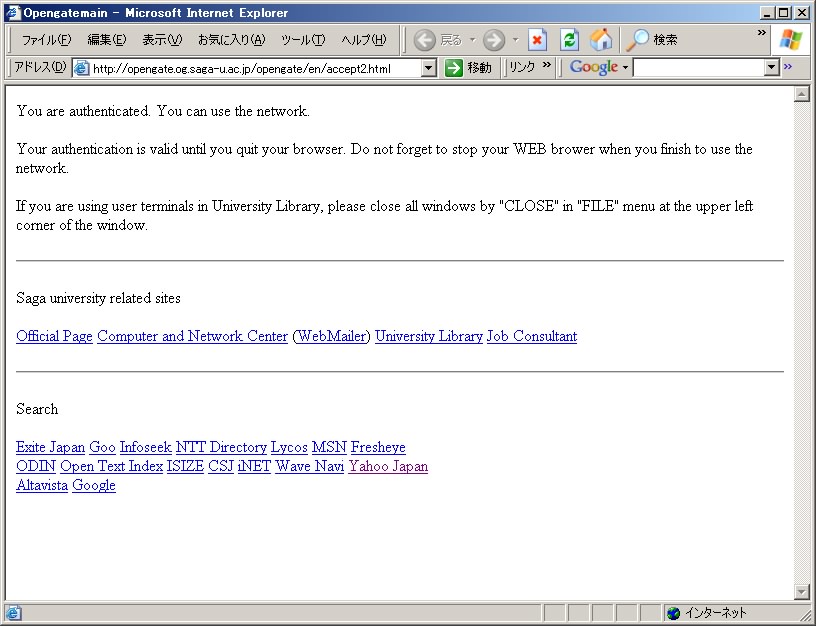Image resolution: width=816 pixels, height=626 pixels.
Task: Click the WebMailer link
Action: click(331, 337)
